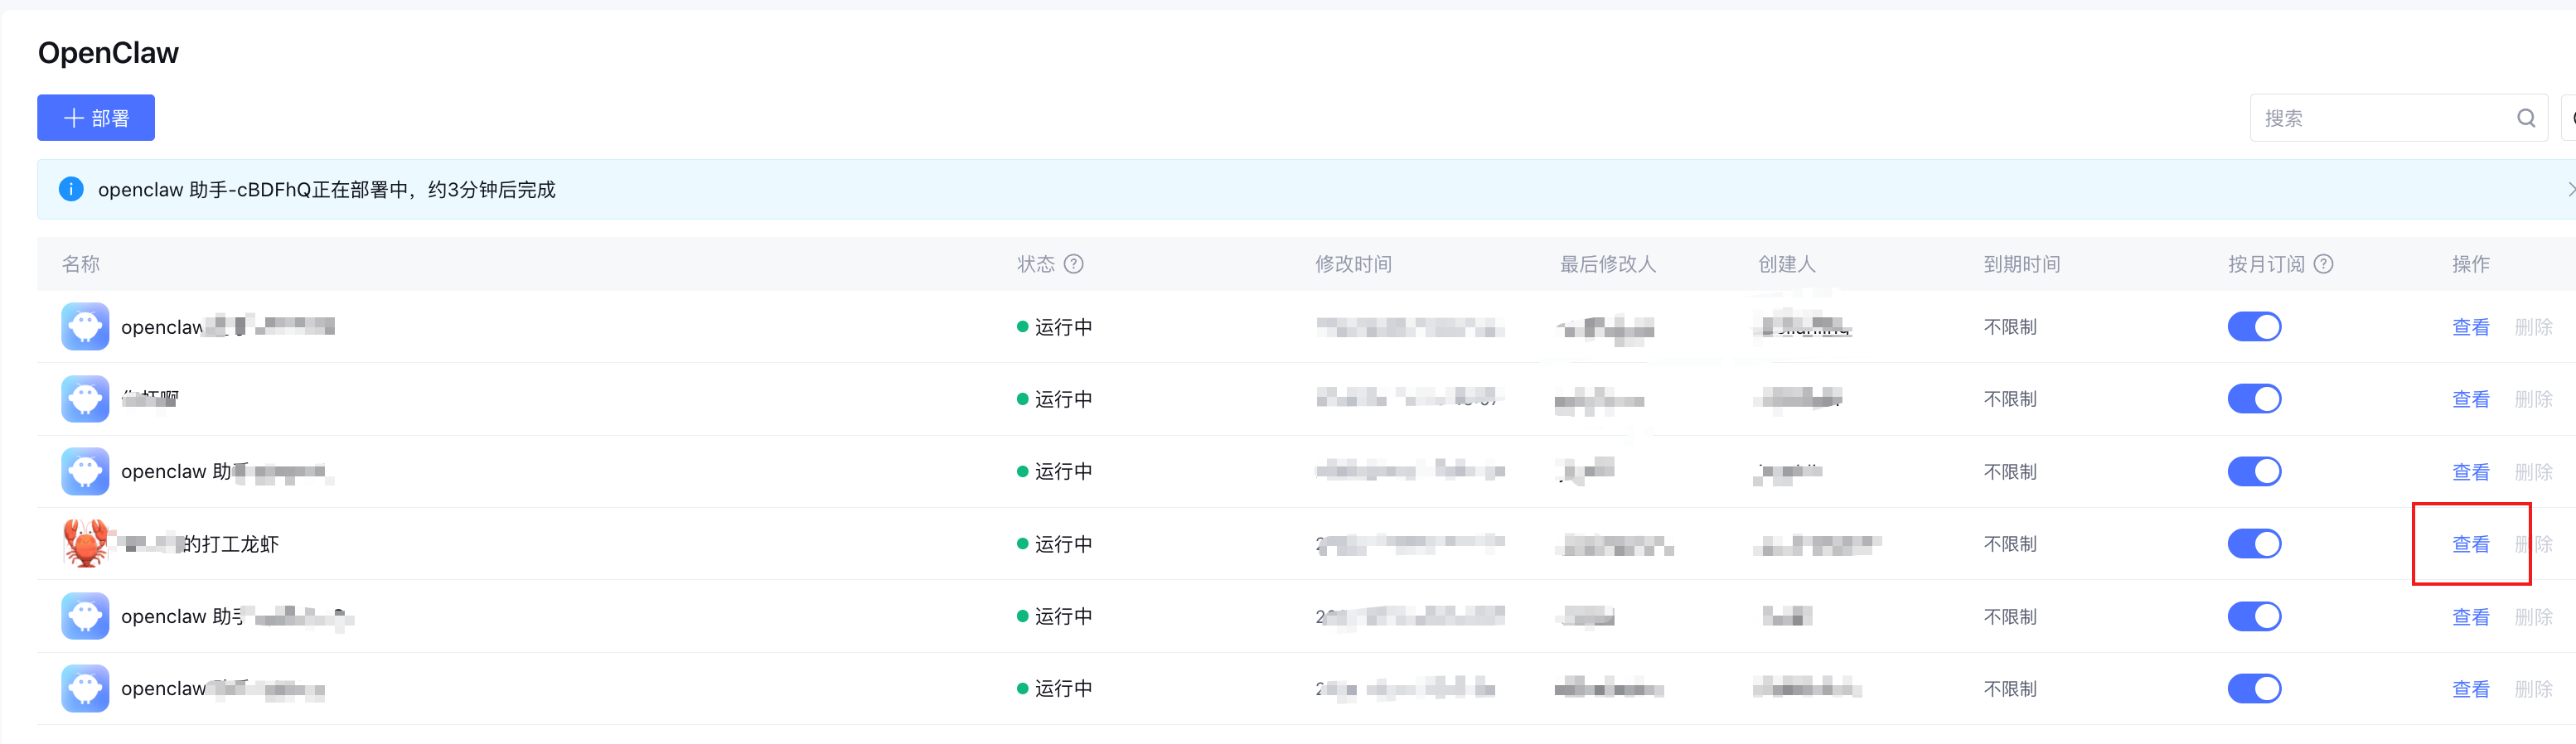Click the 操作 column header
2576x744 pixels.
point(2471,264)
